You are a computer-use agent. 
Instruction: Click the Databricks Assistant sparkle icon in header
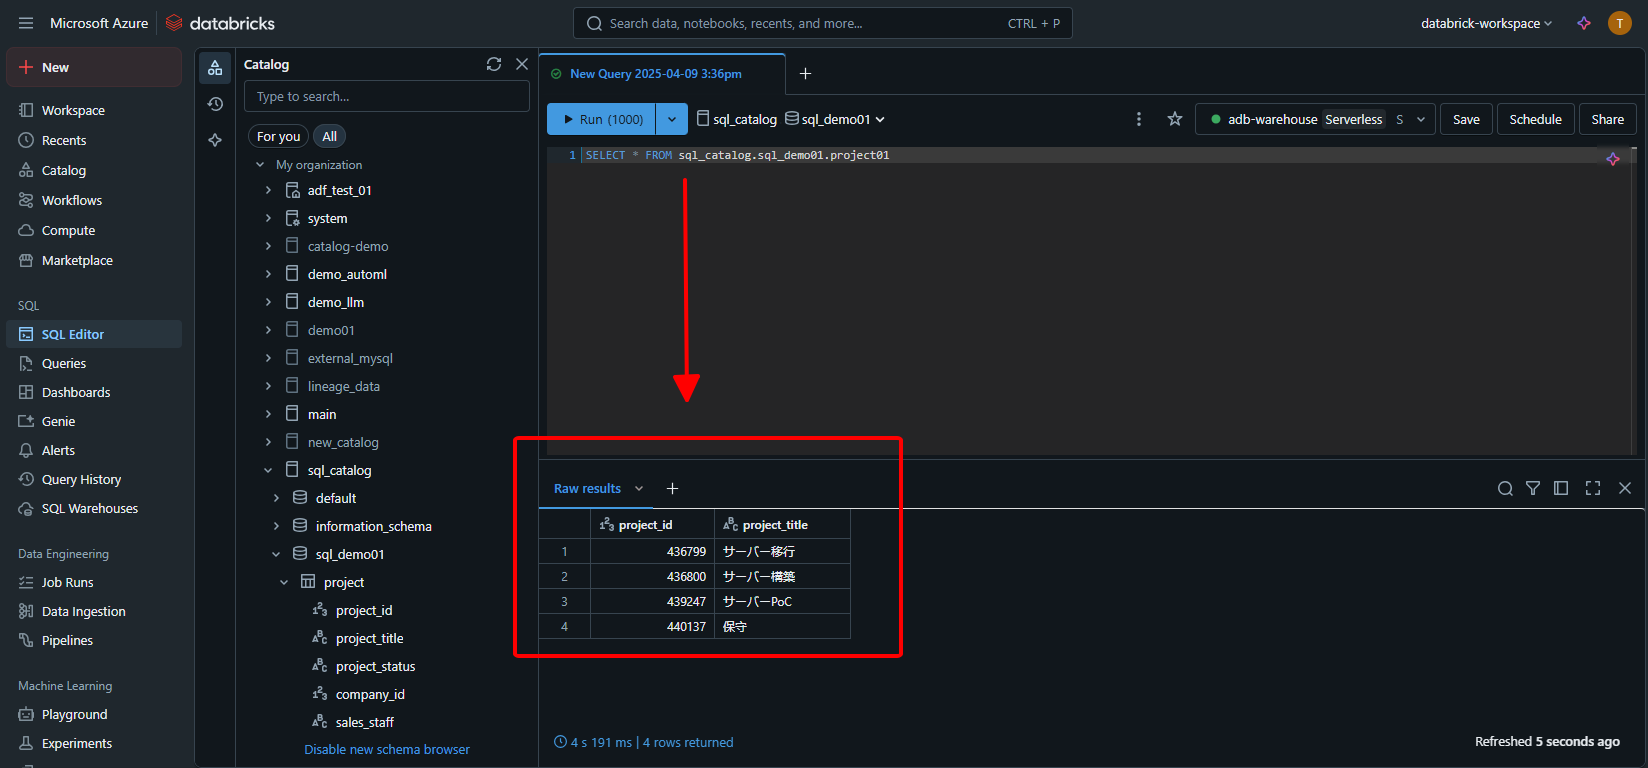tap(1584, 23)
